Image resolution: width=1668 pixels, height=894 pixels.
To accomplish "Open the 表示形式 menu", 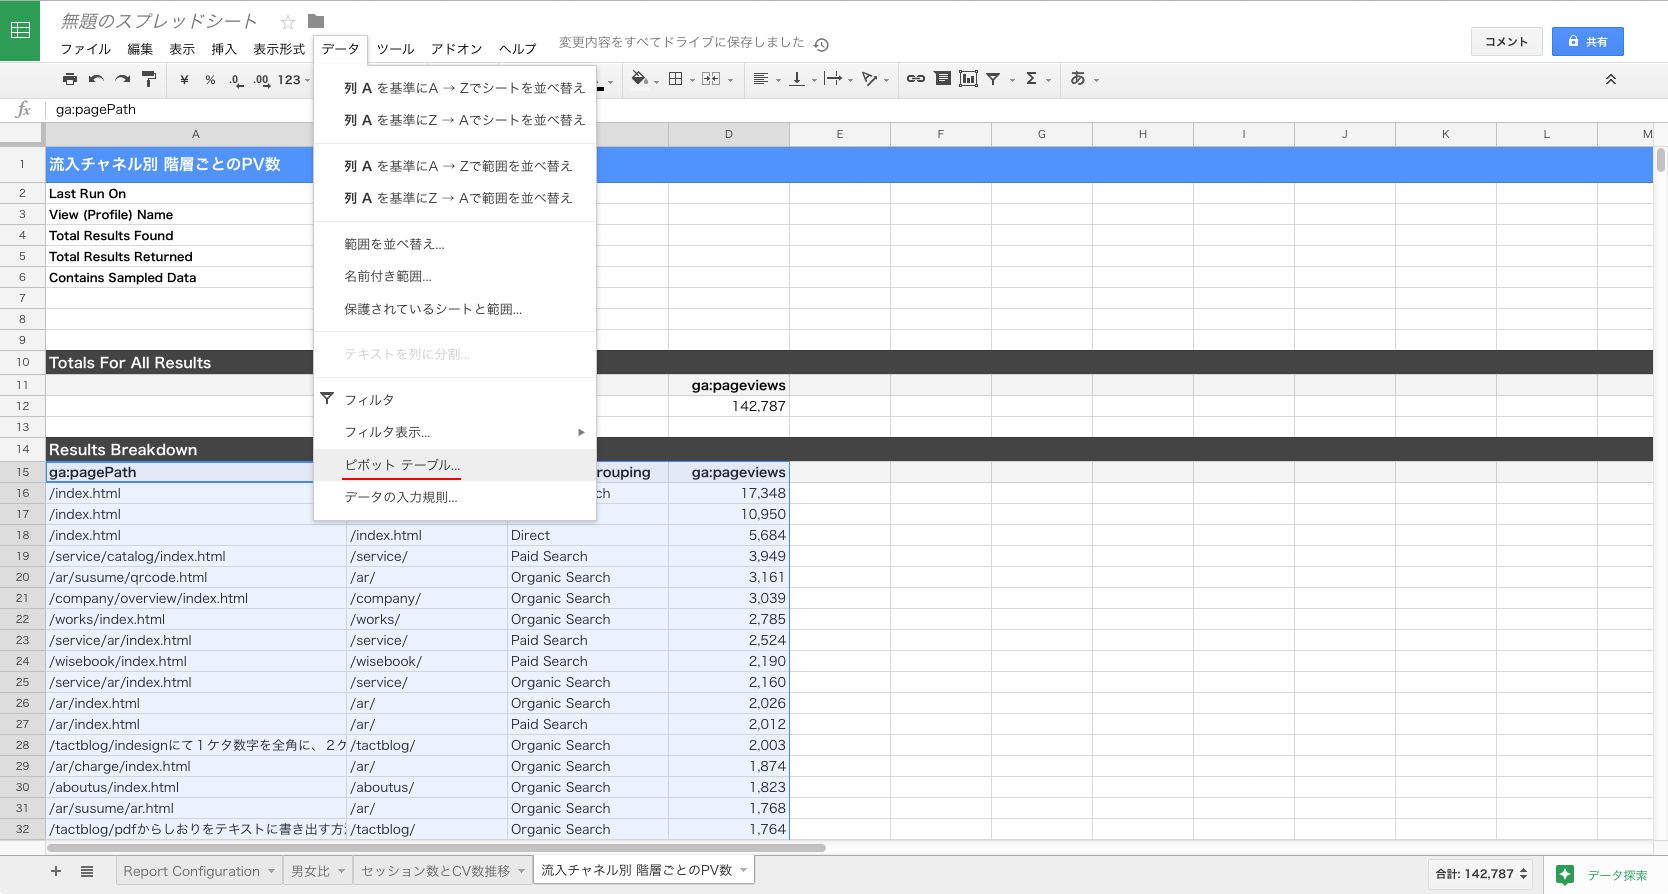I will (279, 49).
